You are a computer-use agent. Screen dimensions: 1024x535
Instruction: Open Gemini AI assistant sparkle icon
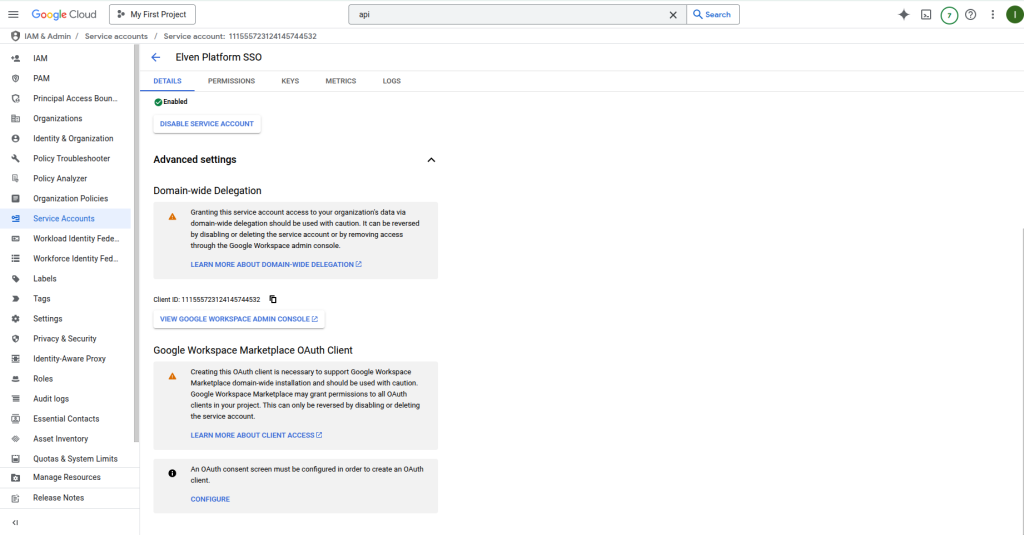[904, 14]
